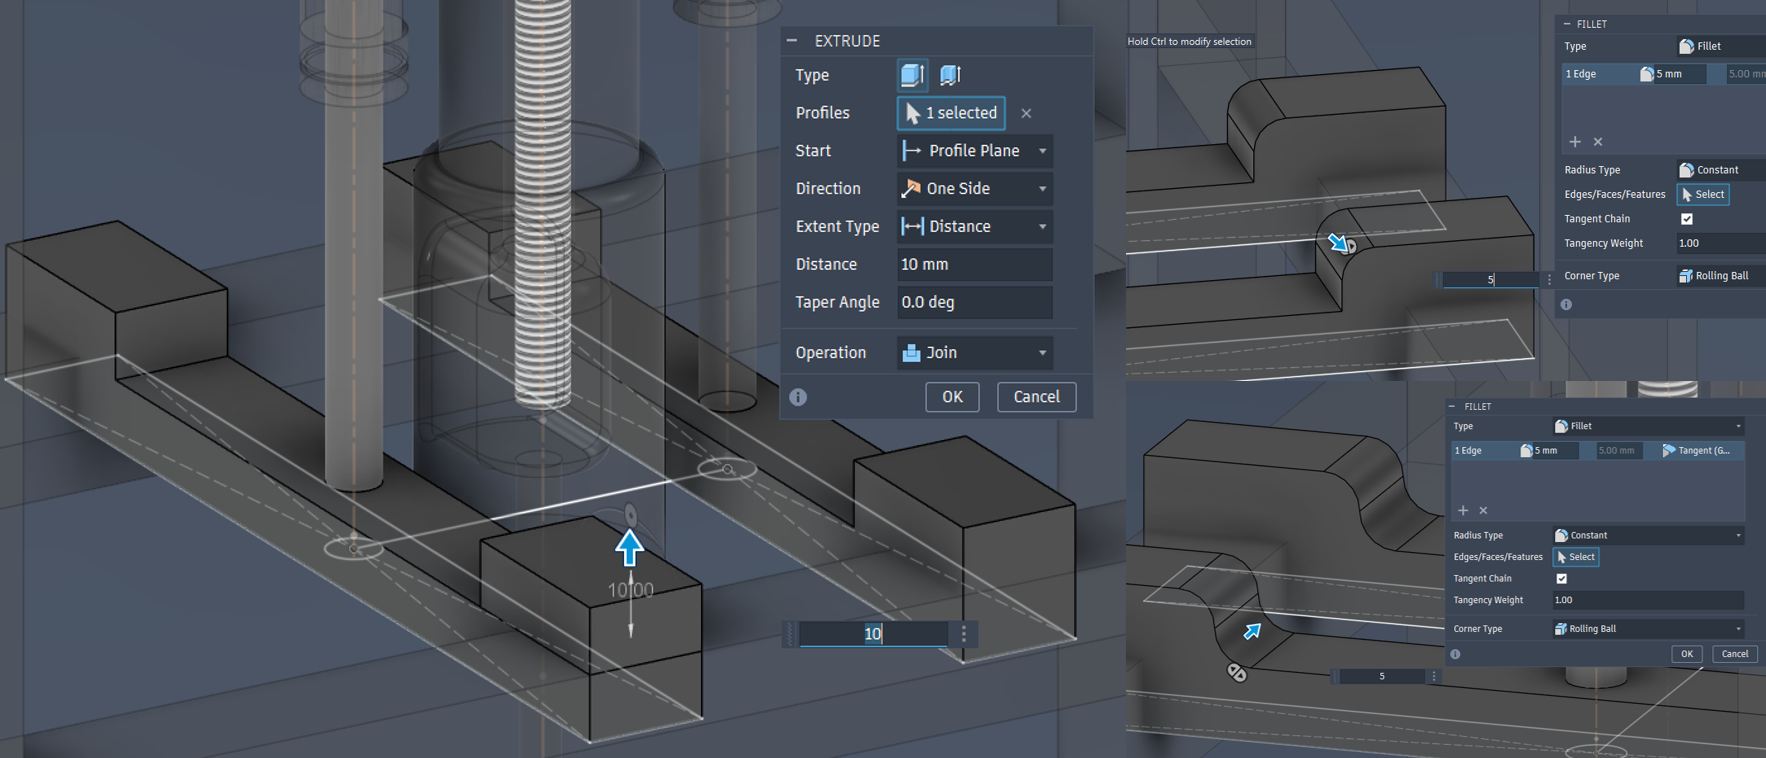Image resolution: width=1766 pixels, height=758 pixels.
Task: Click the floating radius input by the cropped Fillet dialog
Action: [1489, 280]
